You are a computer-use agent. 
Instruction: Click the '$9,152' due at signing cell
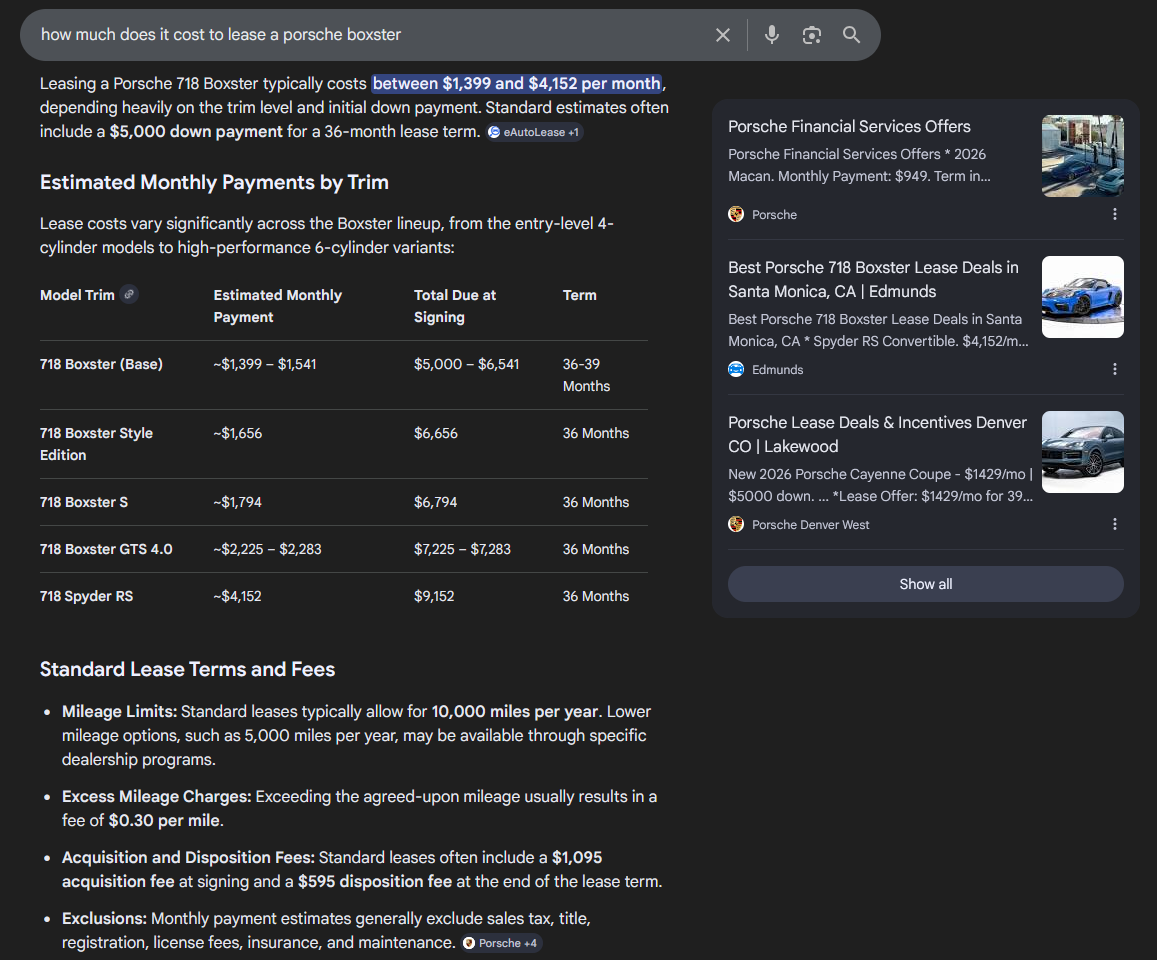pos(434,596)
